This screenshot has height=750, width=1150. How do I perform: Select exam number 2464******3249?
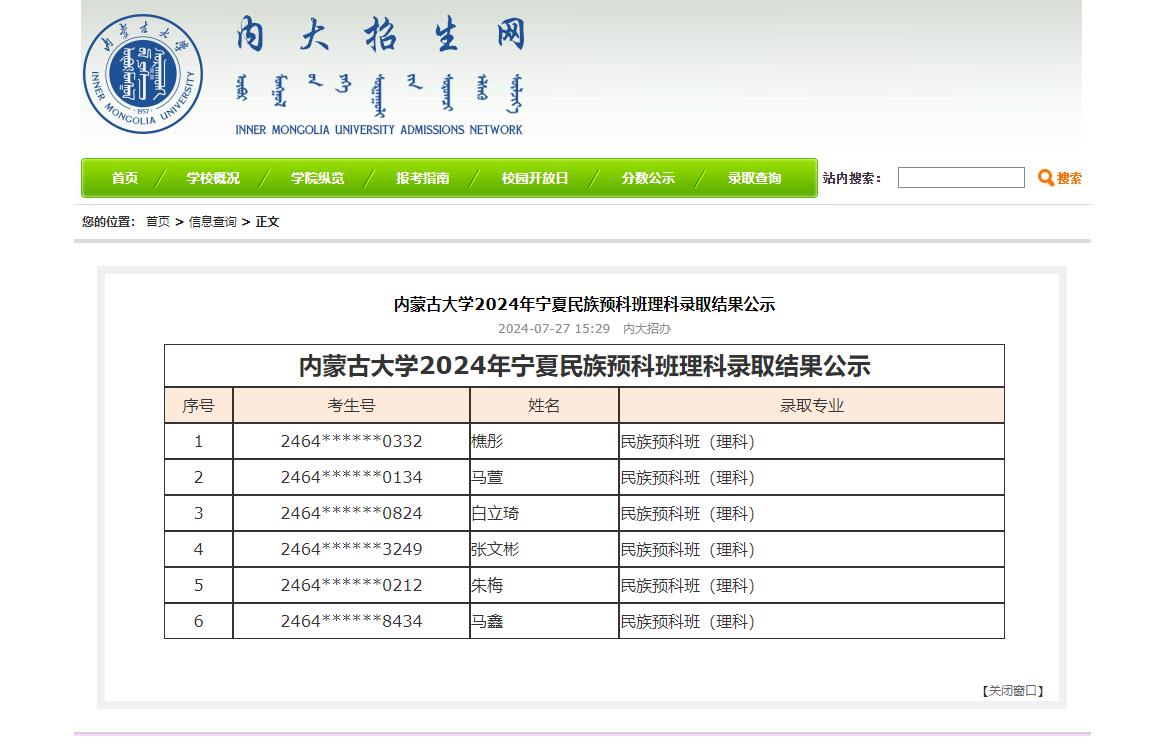(x=351, y=549)
